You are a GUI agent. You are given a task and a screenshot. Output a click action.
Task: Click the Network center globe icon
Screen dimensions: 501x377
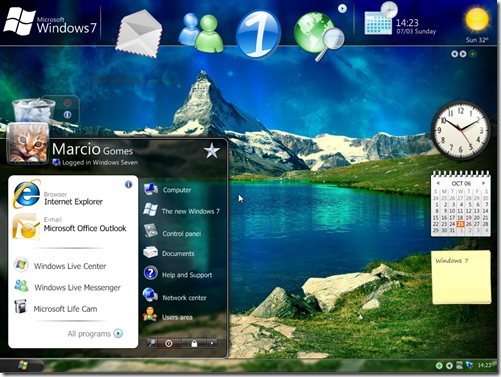[150, 294]
